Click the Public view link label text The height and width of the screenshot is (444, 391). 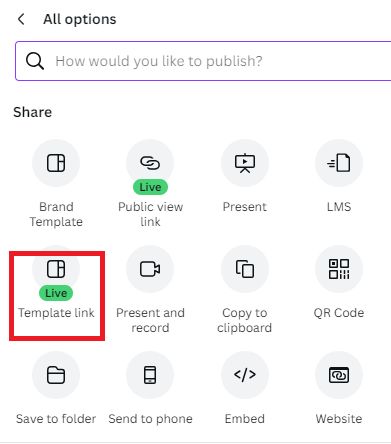150,214
